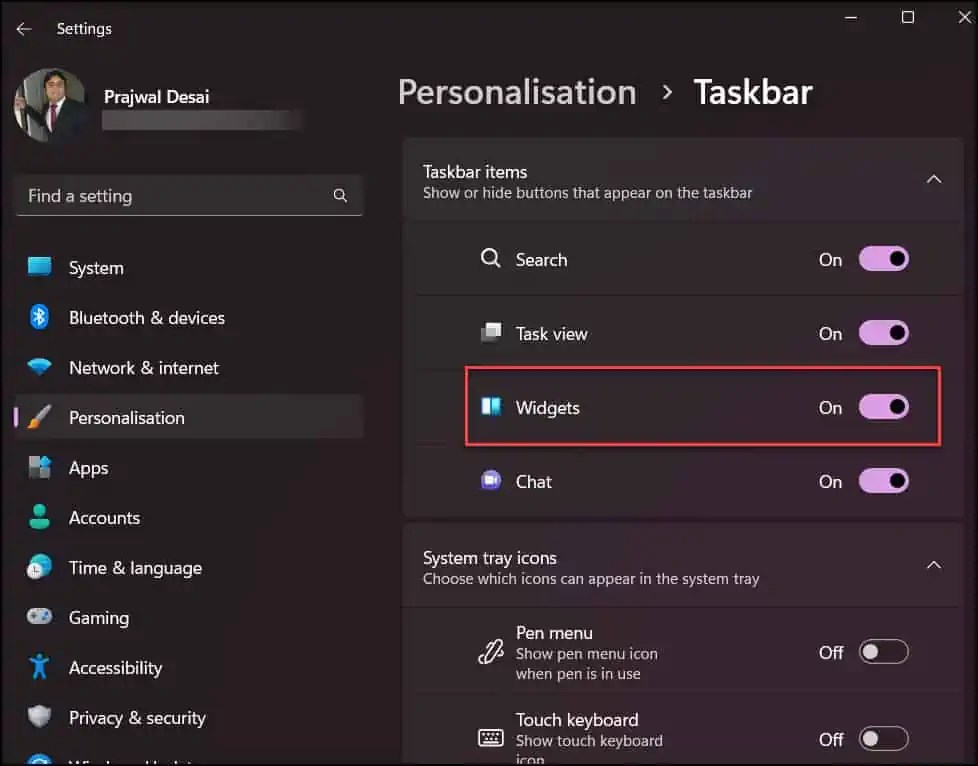Turn on the Touch keyboard toggle
This screenshot has width=978, height=766.
tap(884, 739)
